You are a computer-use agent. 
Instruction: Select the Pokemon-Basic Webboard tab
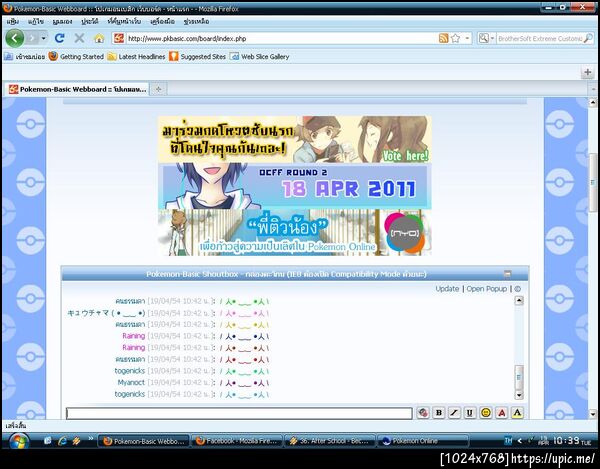[x=78, y=89]
